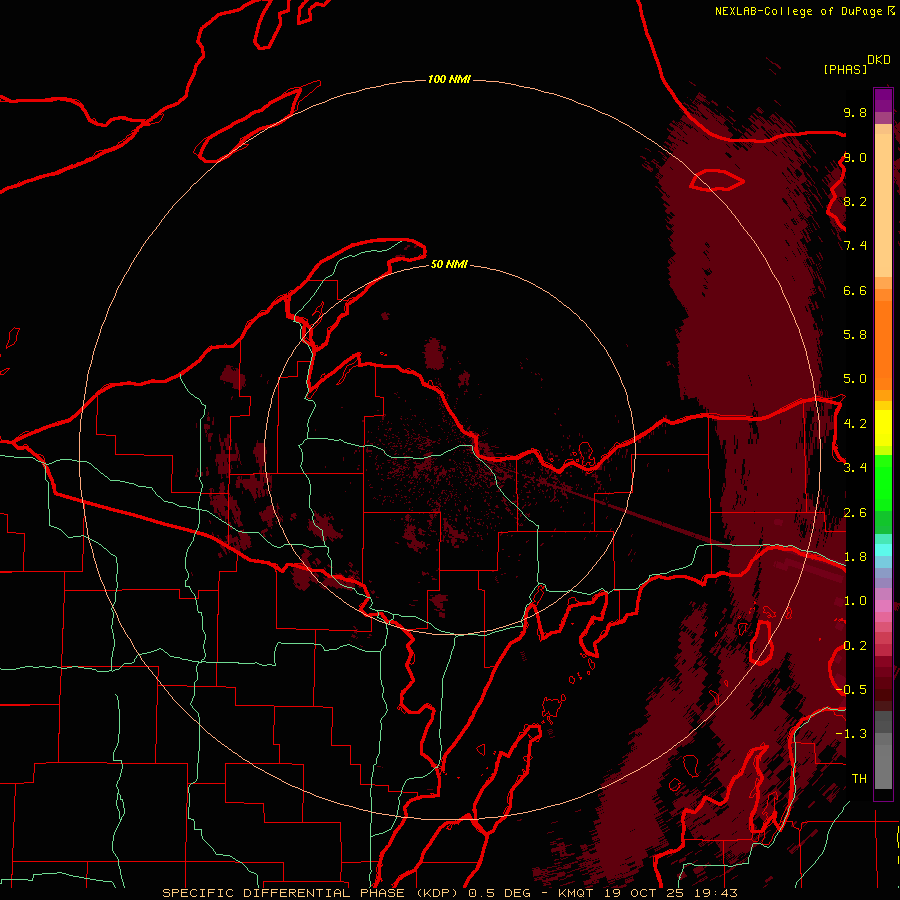Select the -1.3 scale value
Image resolution: width=900 pixels, height=900 pixels.
coord(851,734)
